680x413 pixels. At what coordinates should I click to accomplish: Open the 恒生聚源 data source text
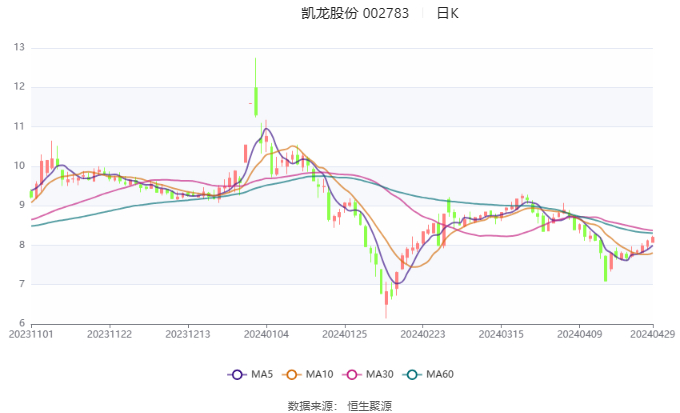pos(369,405)
